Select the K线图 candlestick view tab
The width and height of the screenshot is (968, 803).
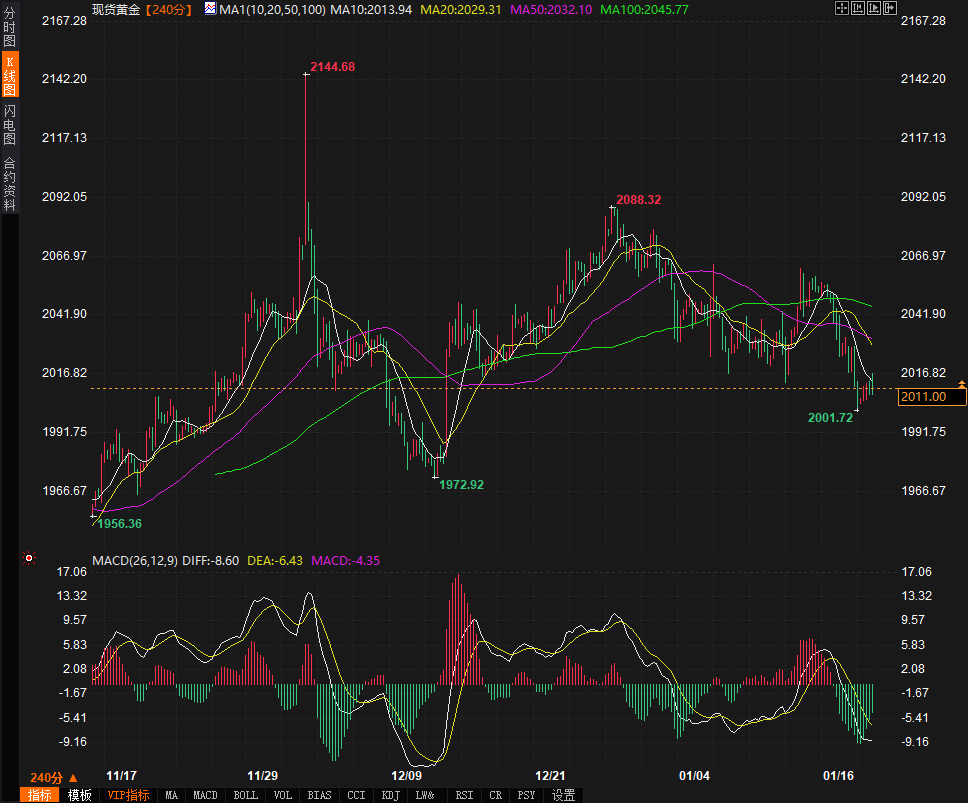click(x=9, y=76)
